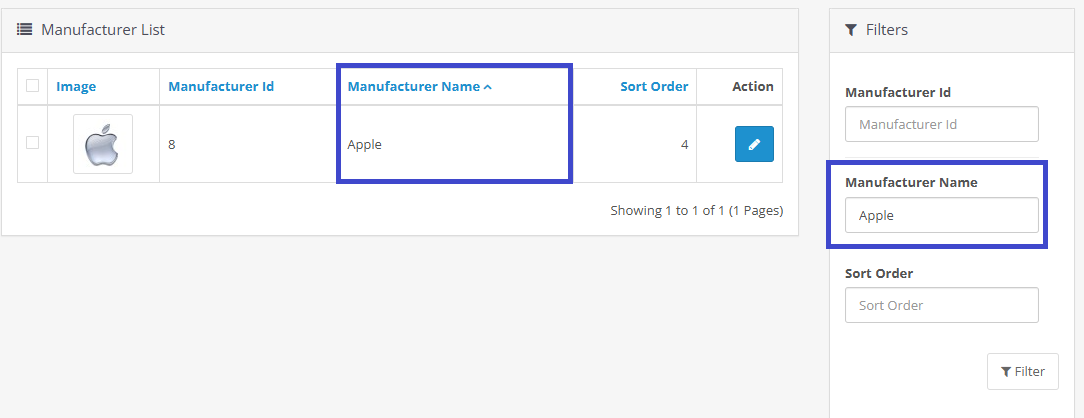Sort table by Manufacturer Name column header
Screen dimensions: 1084x418
pyautogui.click(x=413, y=87)
